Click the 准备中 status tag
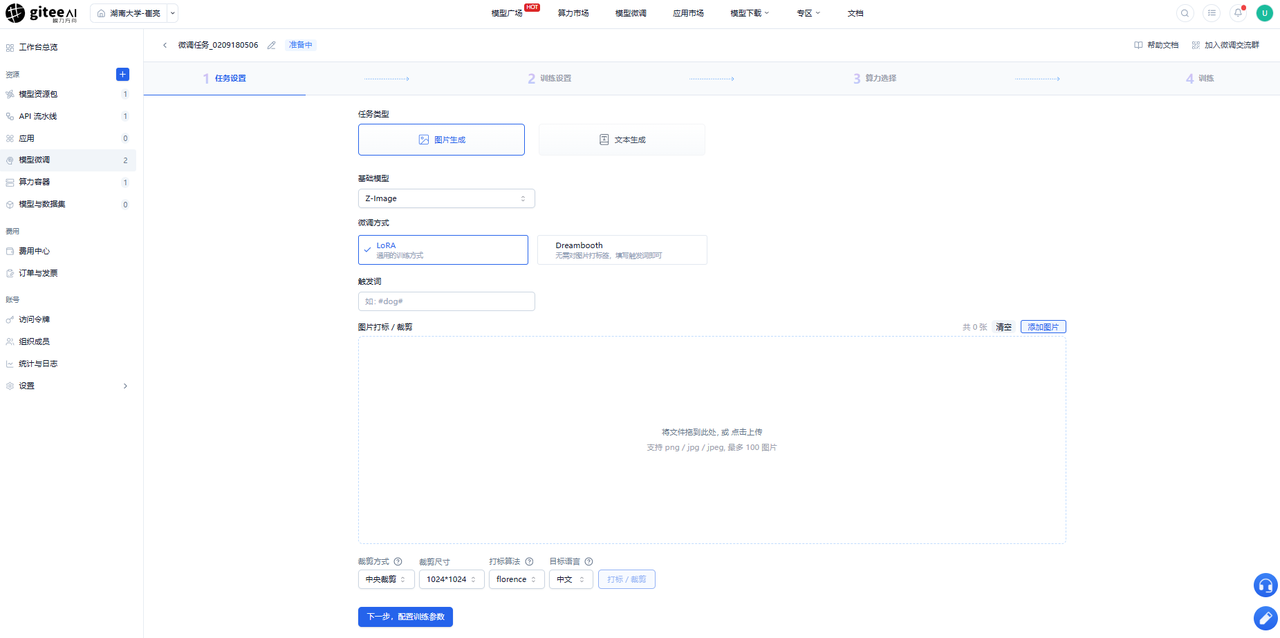This screenshot has height=638, width=1280. 301,45
